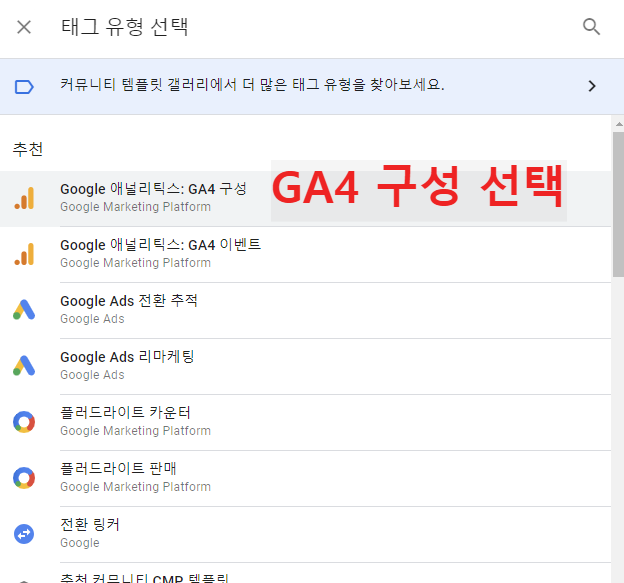Viewport: 624px width, 583px height.
Task: Click the GA4 구성 analytics bar icon
Action: coord(24,198)
